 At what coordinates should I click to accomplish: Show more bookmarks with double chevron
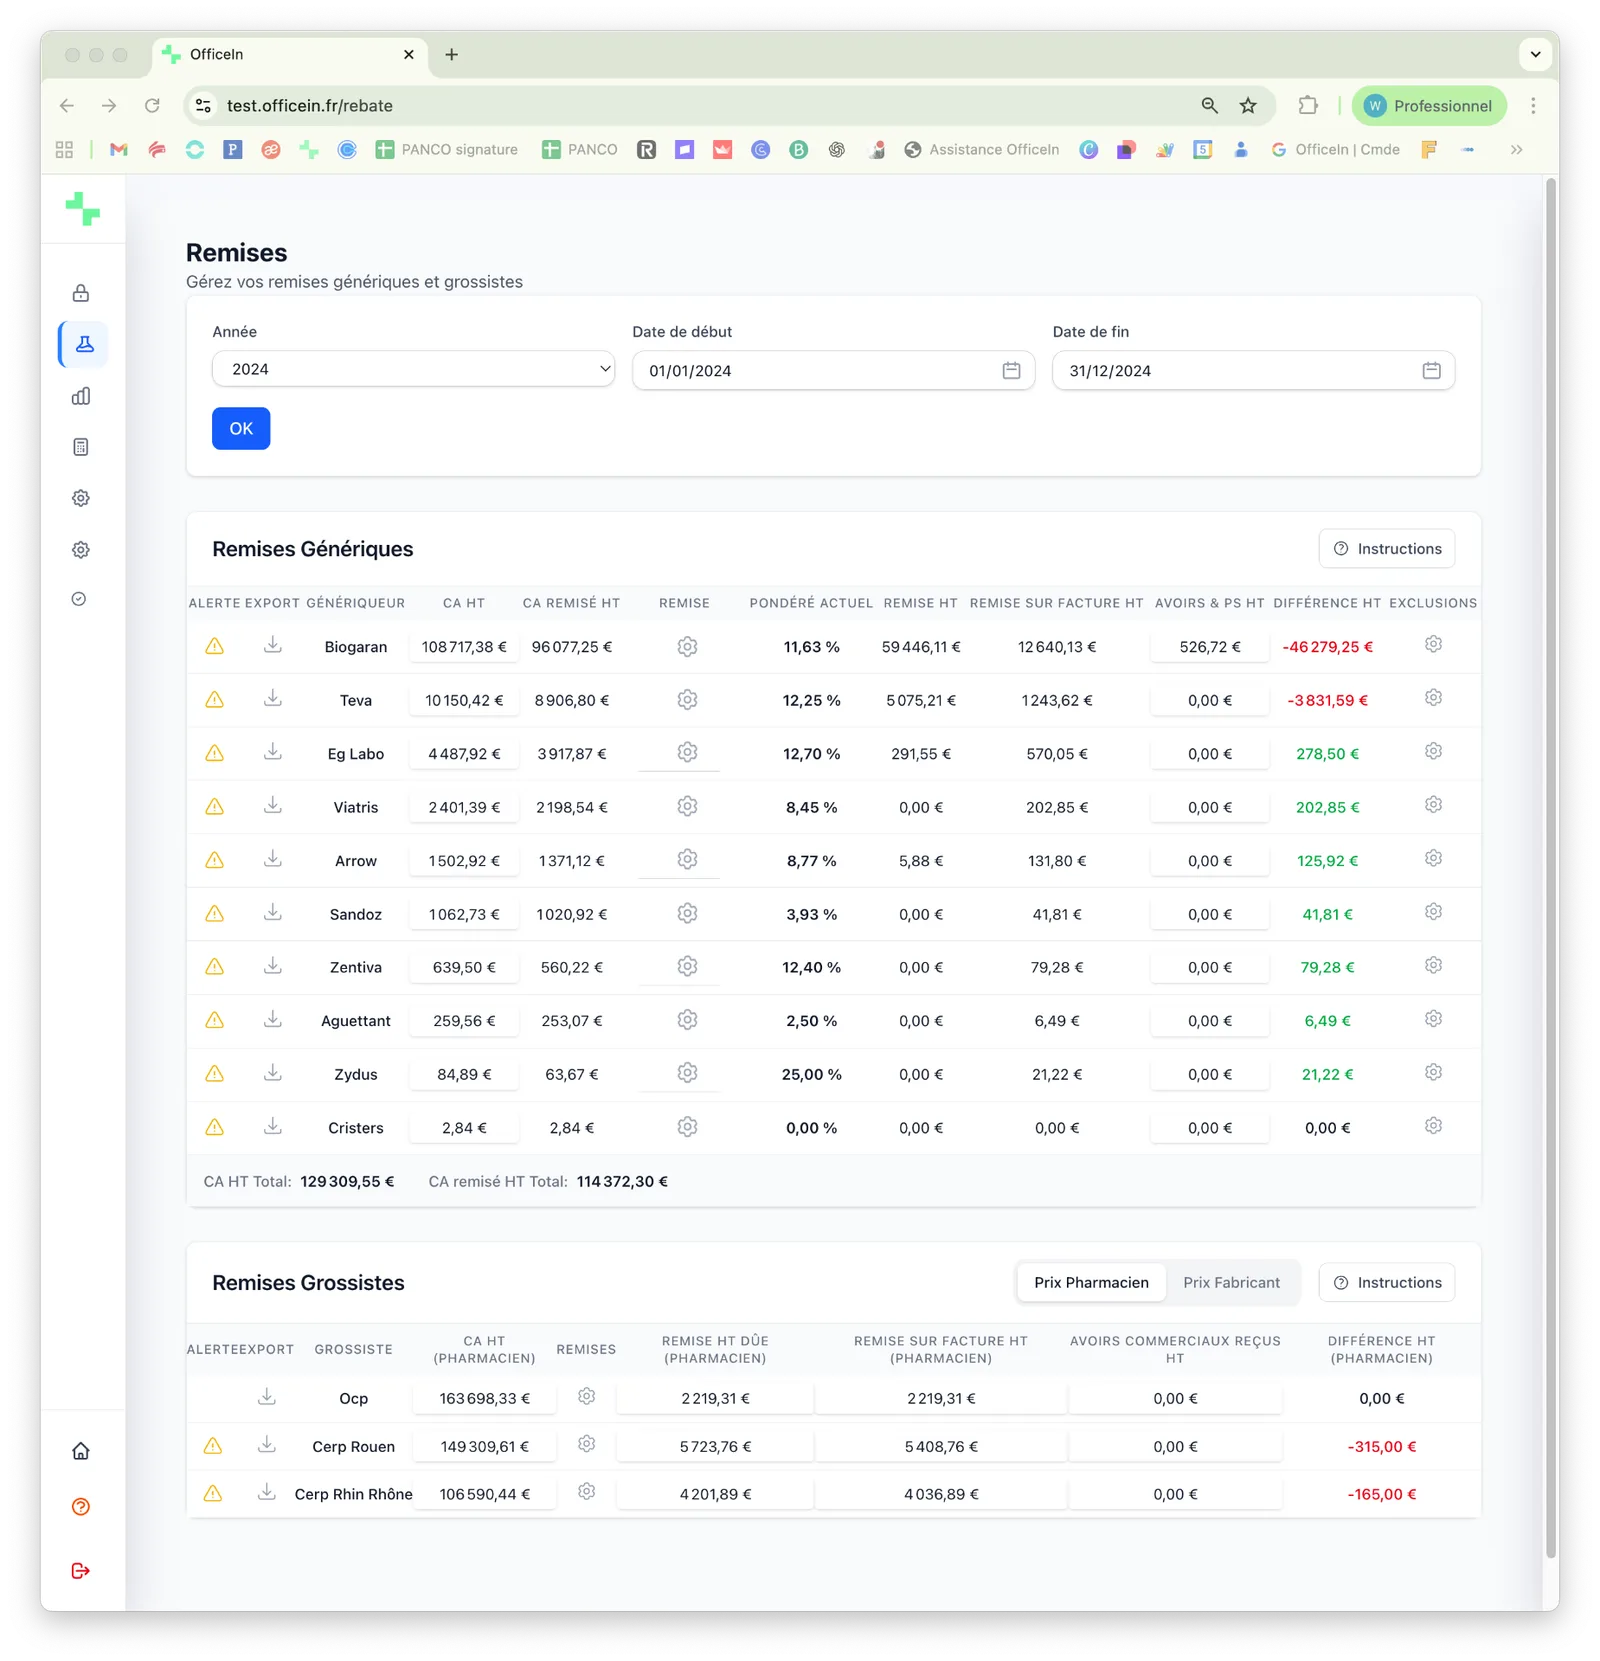(1517, 149)
